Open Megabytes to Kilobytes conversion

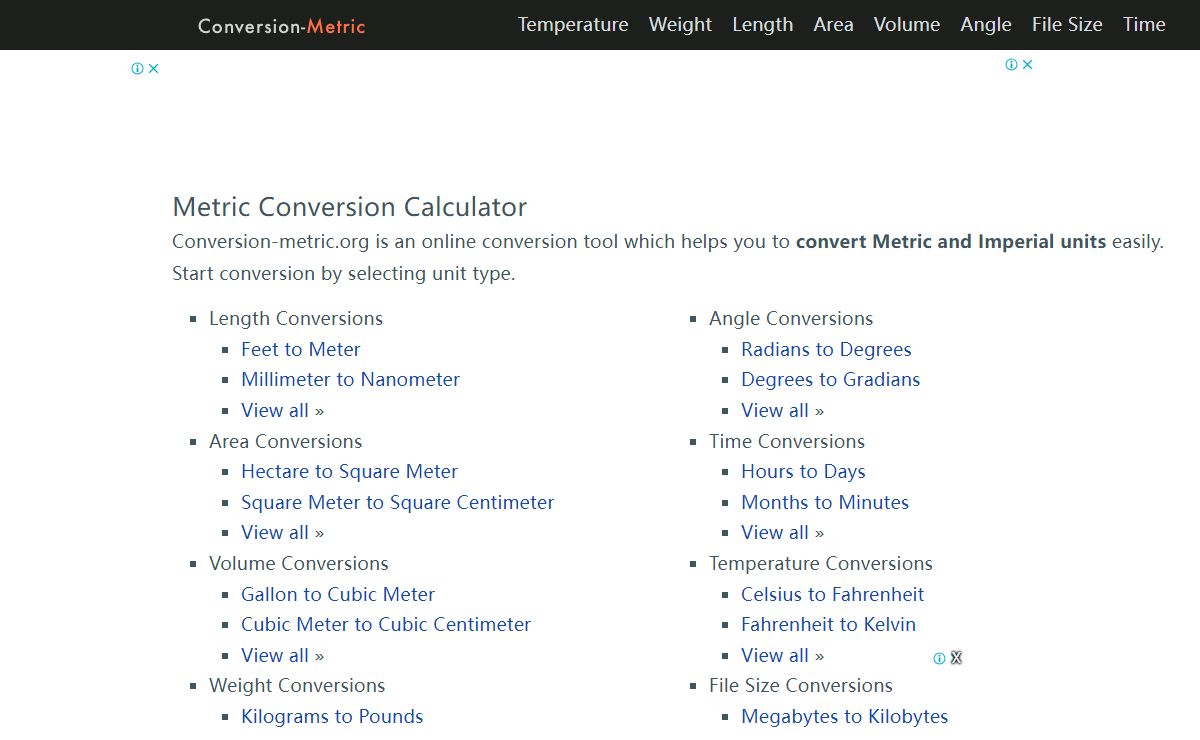pyautogui.click(x=844, y=716)
